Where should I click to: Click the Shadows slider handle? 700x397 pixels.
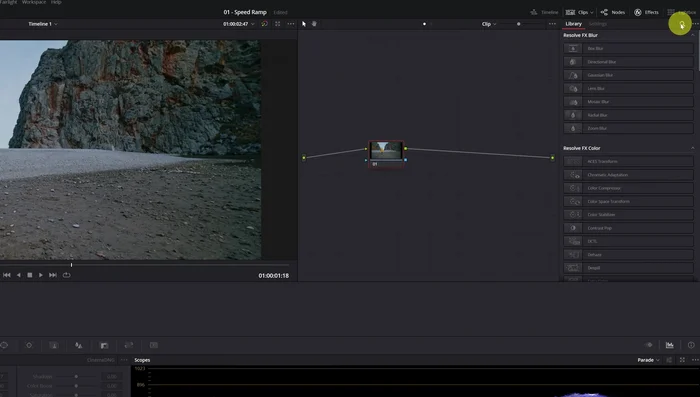[76, 376]
